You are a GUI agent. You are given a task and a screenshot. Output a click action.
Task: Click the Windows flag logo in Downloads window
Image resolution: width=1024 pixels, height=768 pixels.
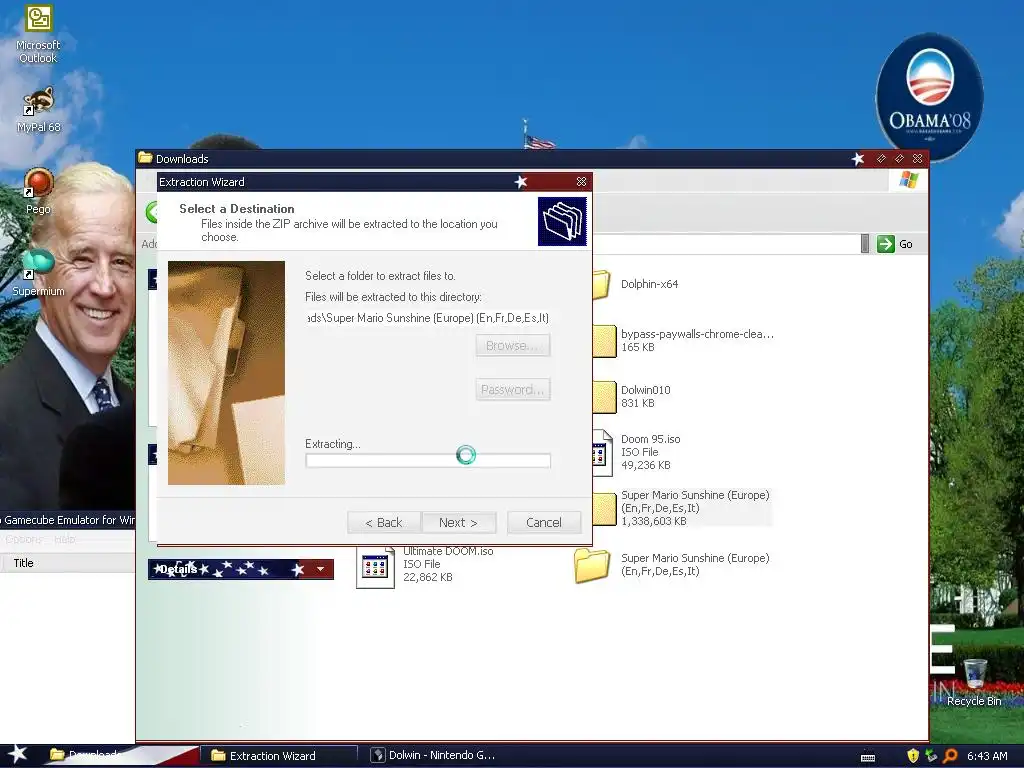click(908, 180)
